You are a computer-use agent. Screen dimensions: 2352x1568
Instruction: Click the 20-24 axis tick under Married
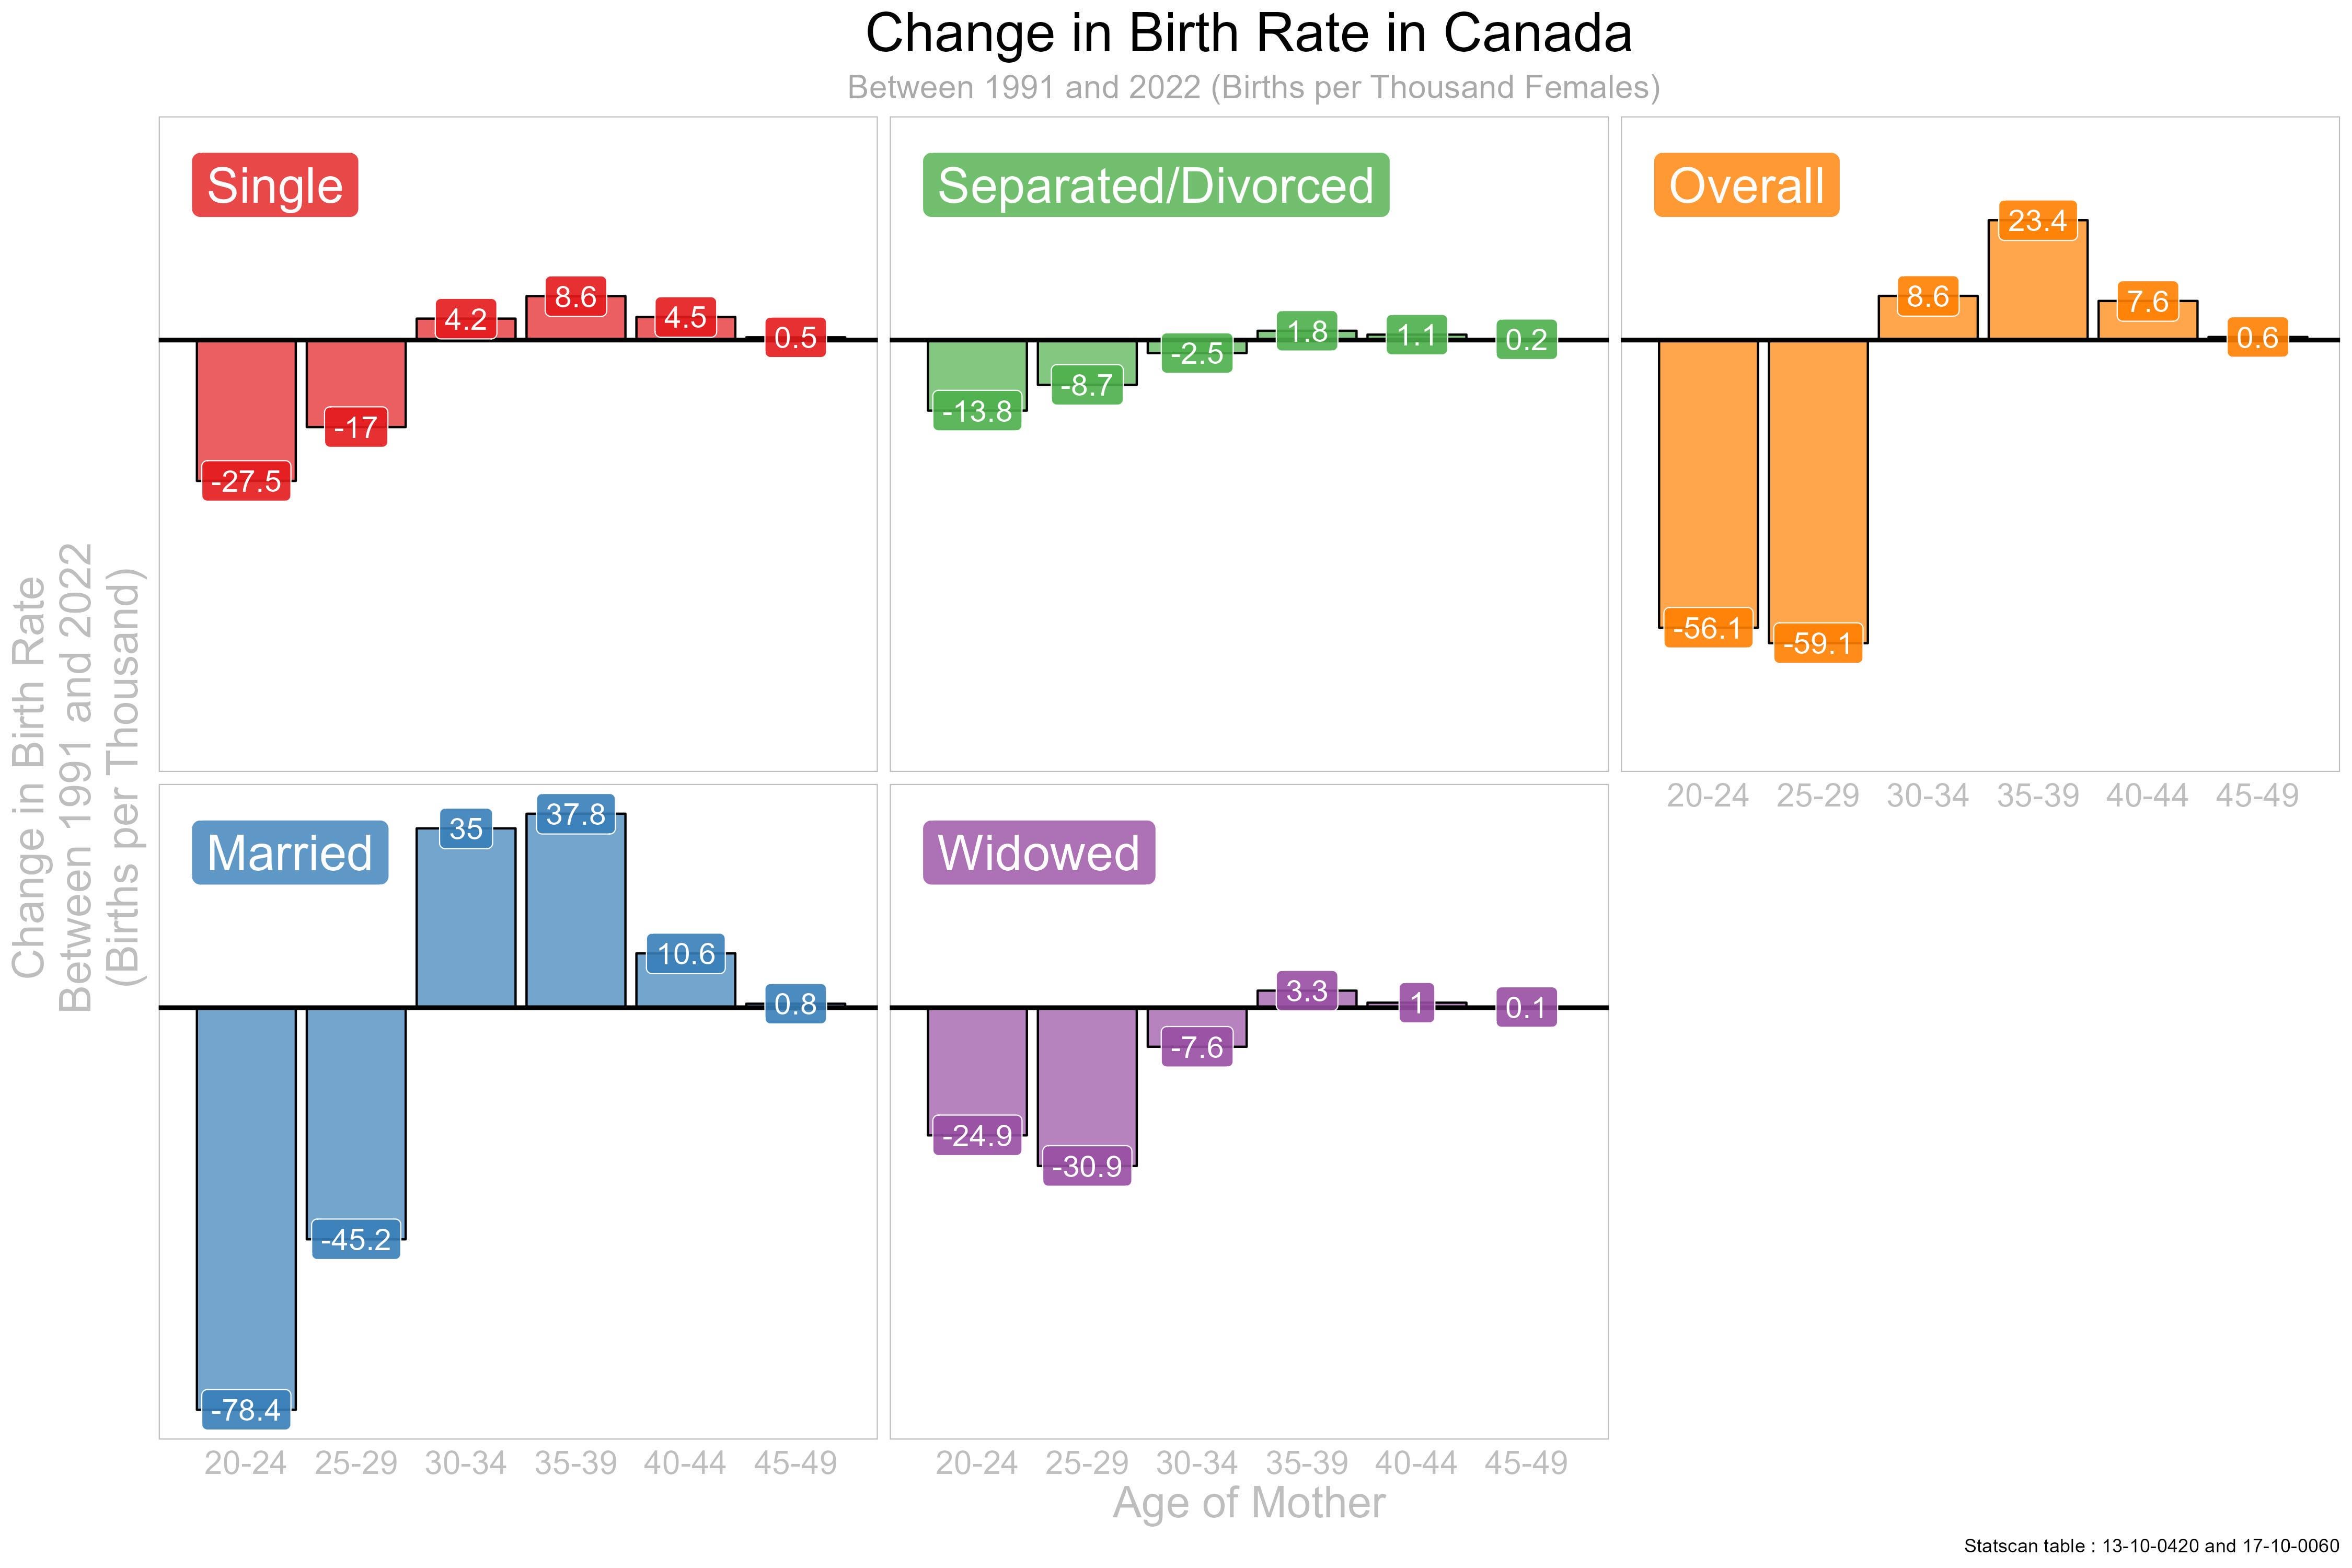[246, 1463]
